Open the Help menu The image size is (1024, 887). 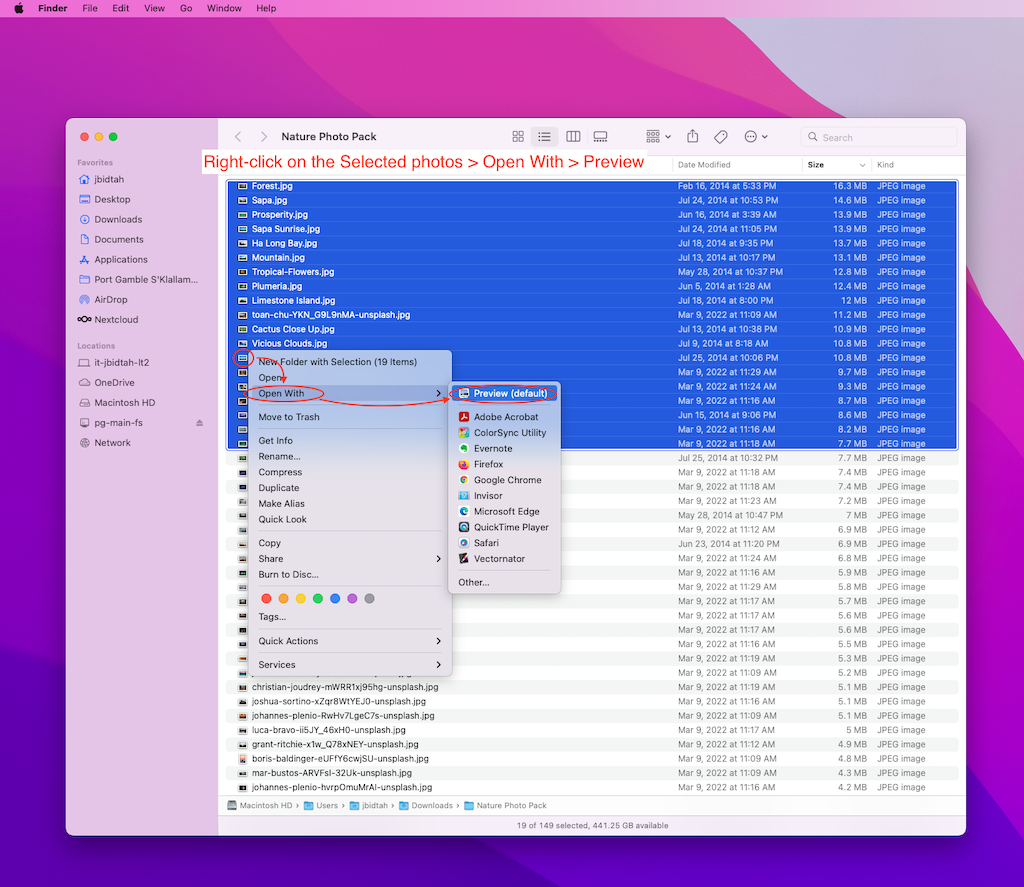pos(266,8)
